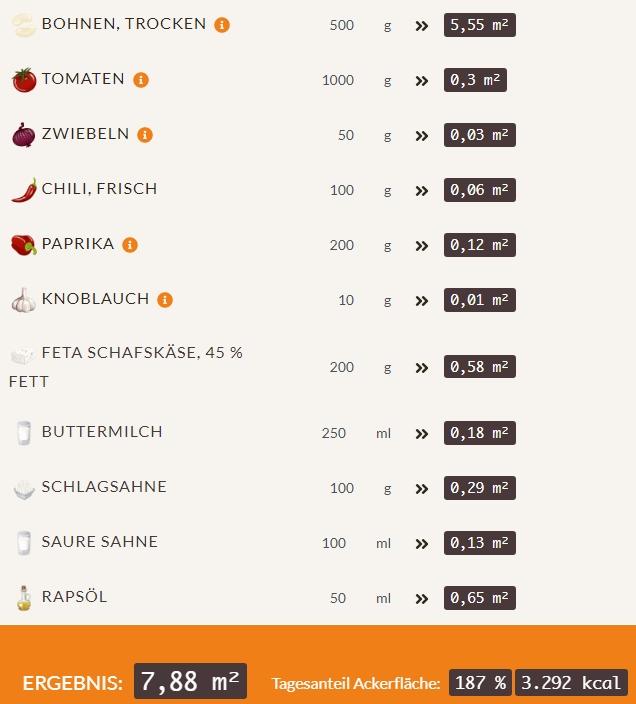
Task: Click the feta cheese icon
Action: (24, 355)
